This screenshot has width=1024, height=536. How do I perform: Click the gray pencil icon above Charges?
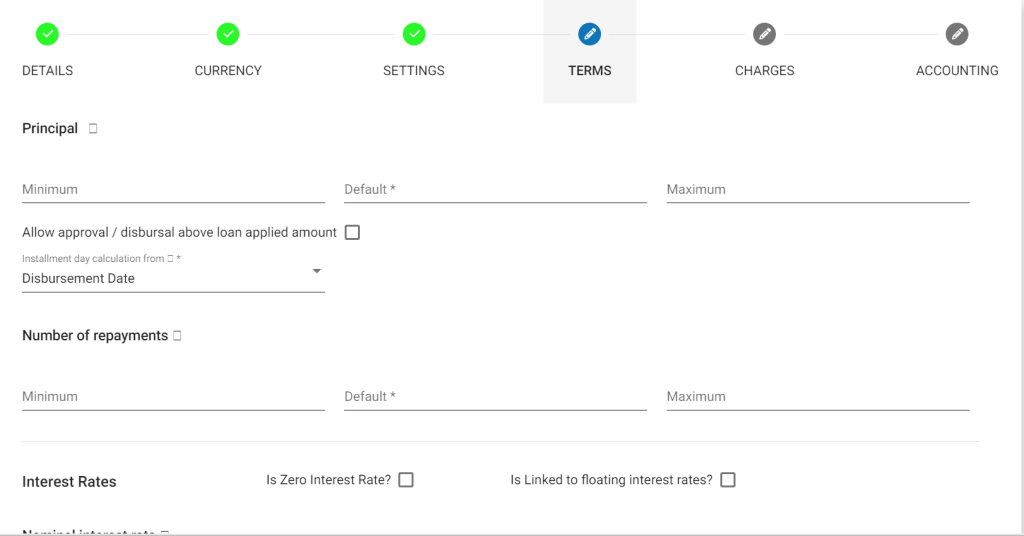pos(764,34)
